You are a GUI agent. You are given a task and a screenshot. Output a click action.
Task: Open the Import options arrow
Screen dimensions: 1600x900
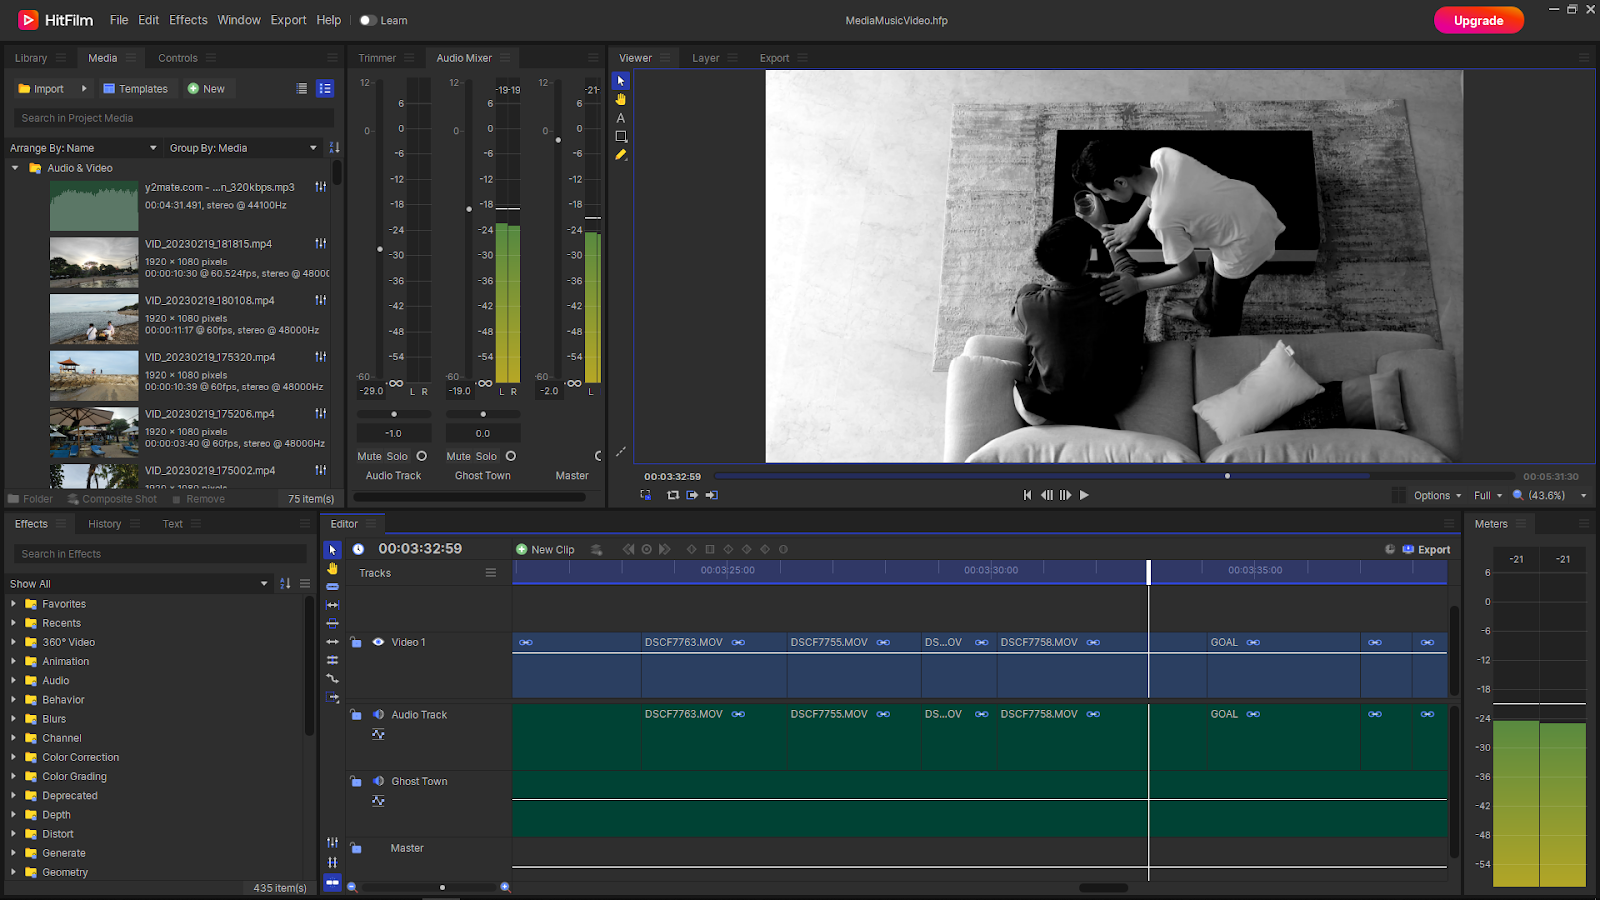tap(84, 89)
